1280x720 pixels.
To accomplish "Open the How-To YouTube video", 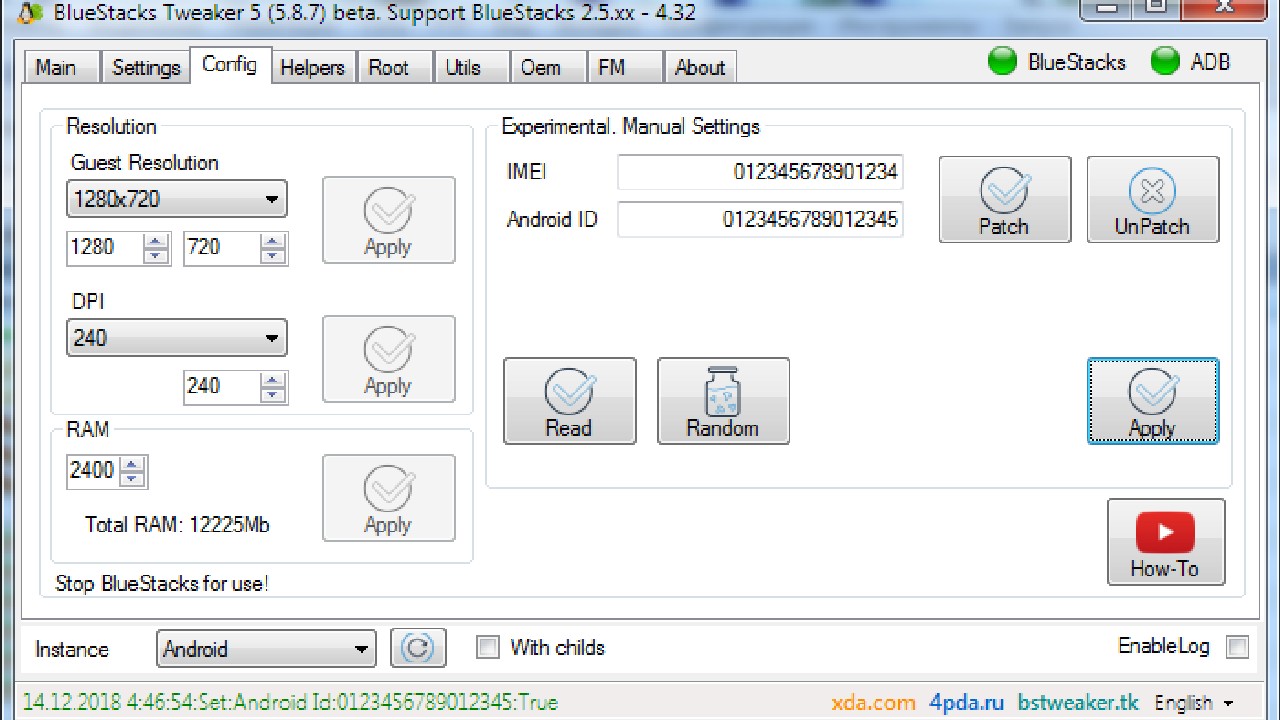I will point(1166,542).
